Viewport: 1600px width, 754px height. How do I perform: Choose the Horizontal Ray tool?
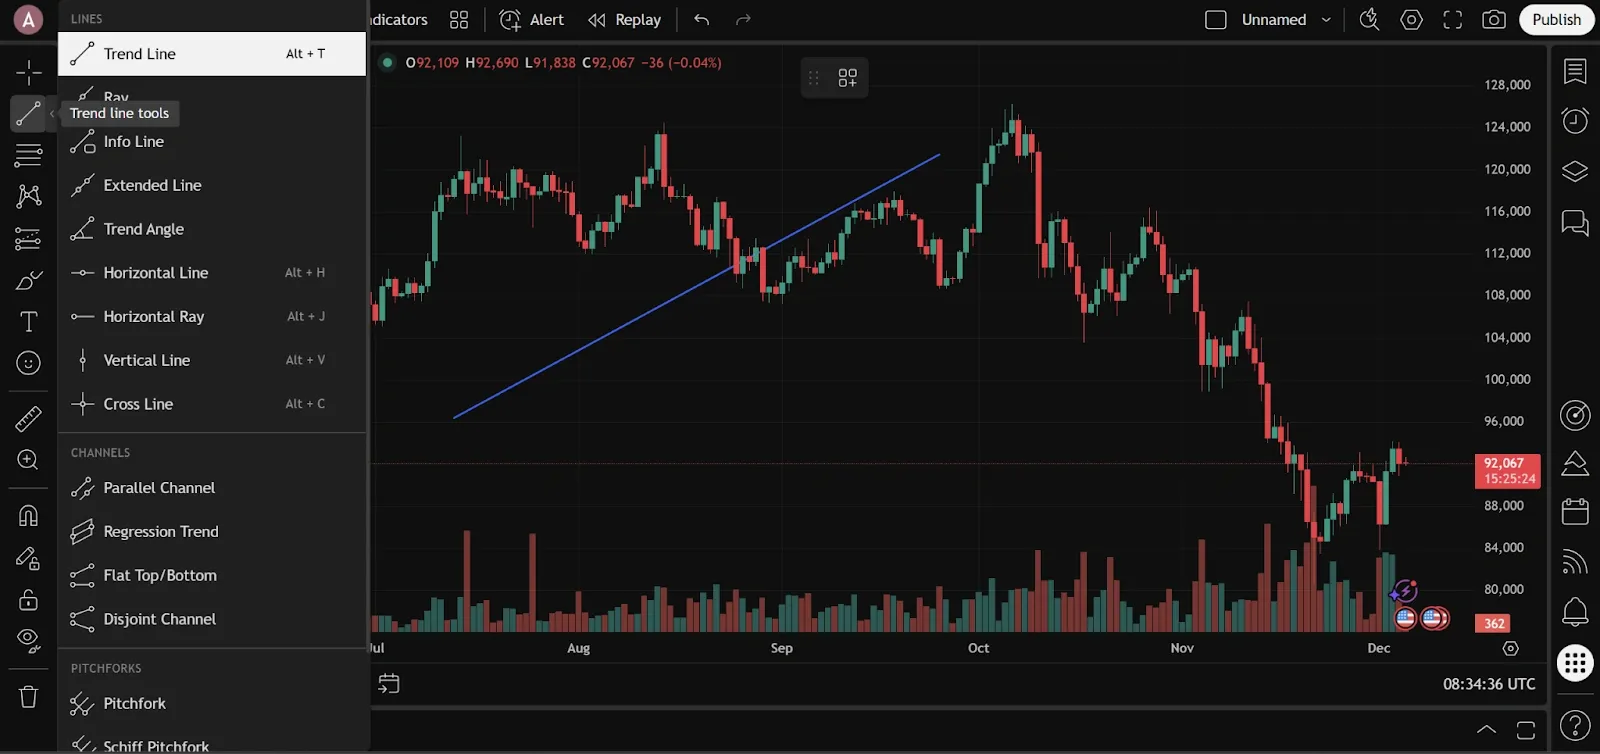point(212,317)
